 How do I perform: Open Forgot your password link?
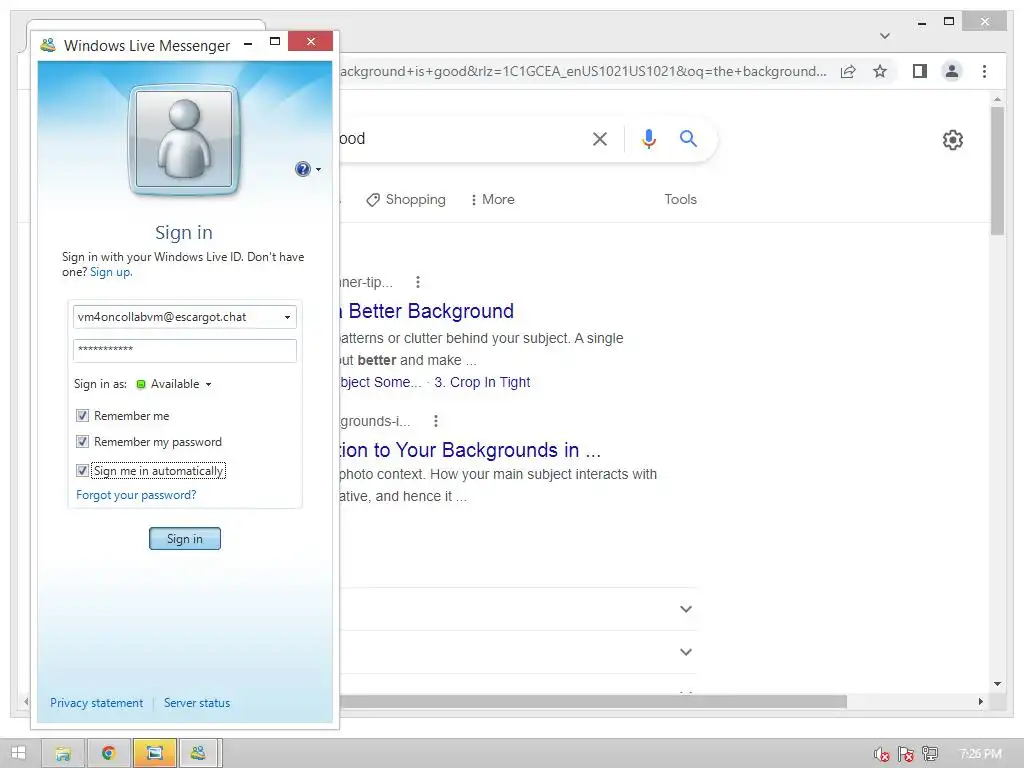(136, 495)
